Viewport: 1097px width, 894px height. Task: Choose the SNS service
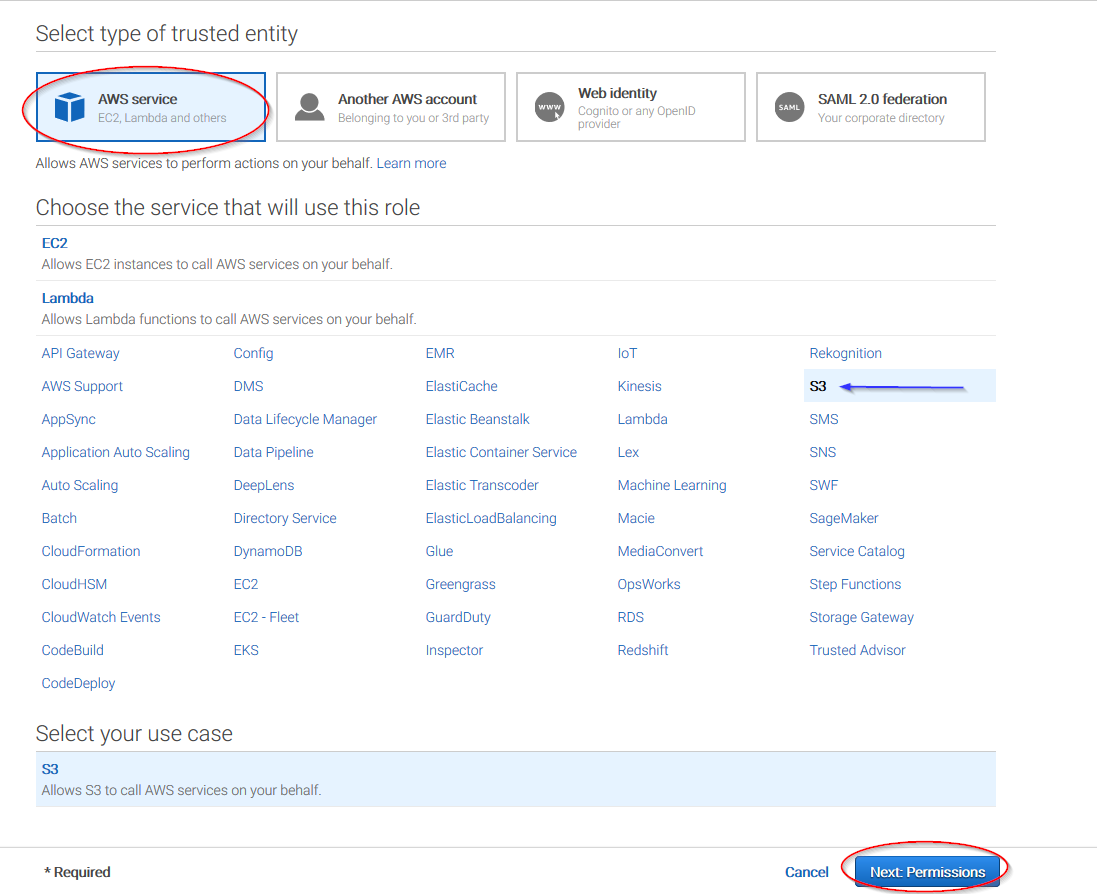tap(823, 452)
